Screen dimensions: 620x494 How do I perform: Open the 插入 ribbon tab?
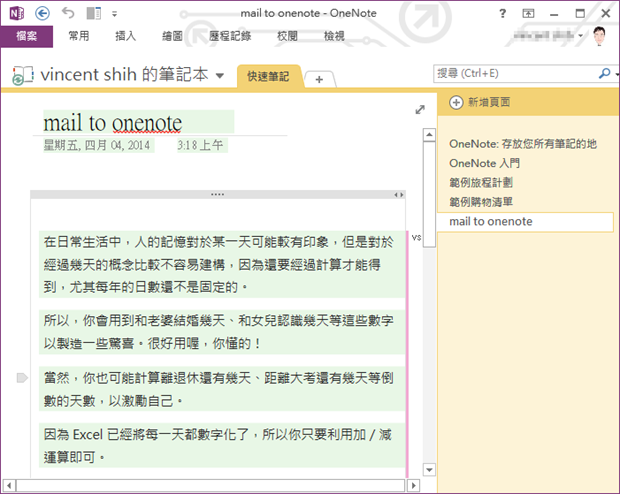(125, 36)
